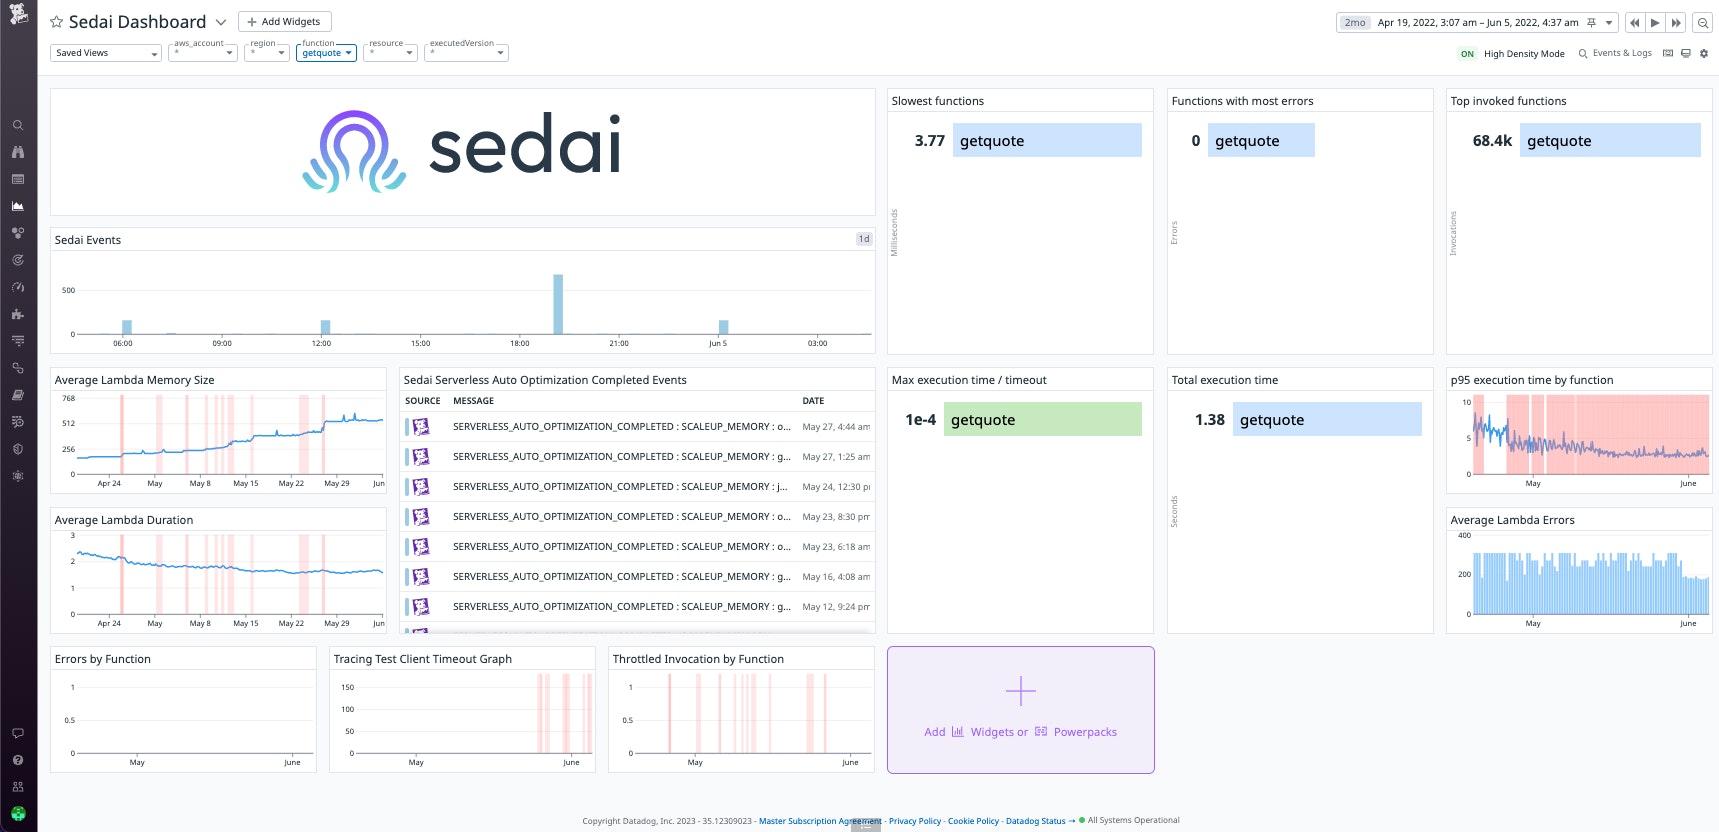1719x832 pixels.
Task: Click the Add Widgets button
Action: pyautogui.click(x=284, y=22)
